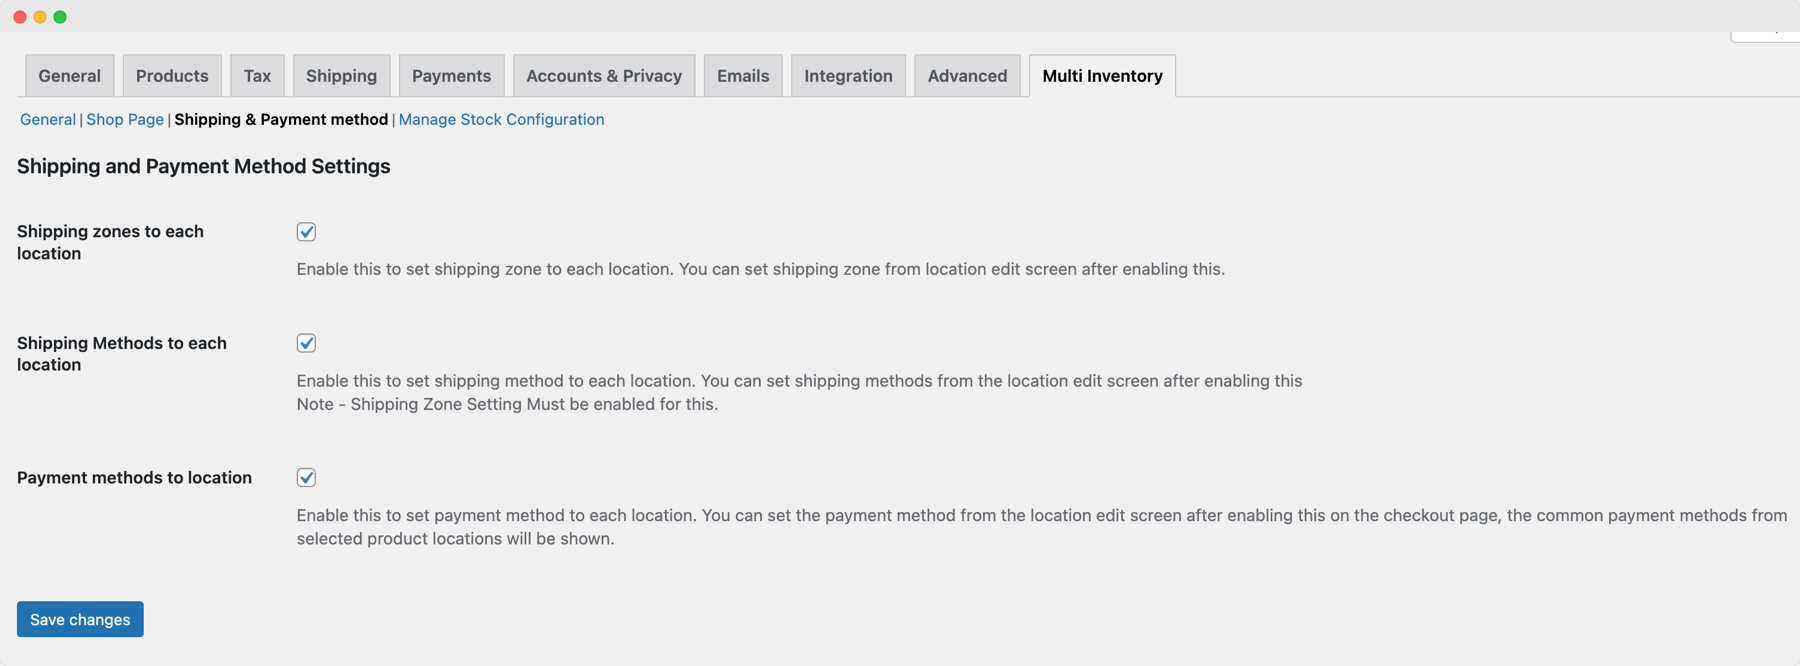Disable Shipping Methods to each location
1800x666 pixels.
point(306,343)
